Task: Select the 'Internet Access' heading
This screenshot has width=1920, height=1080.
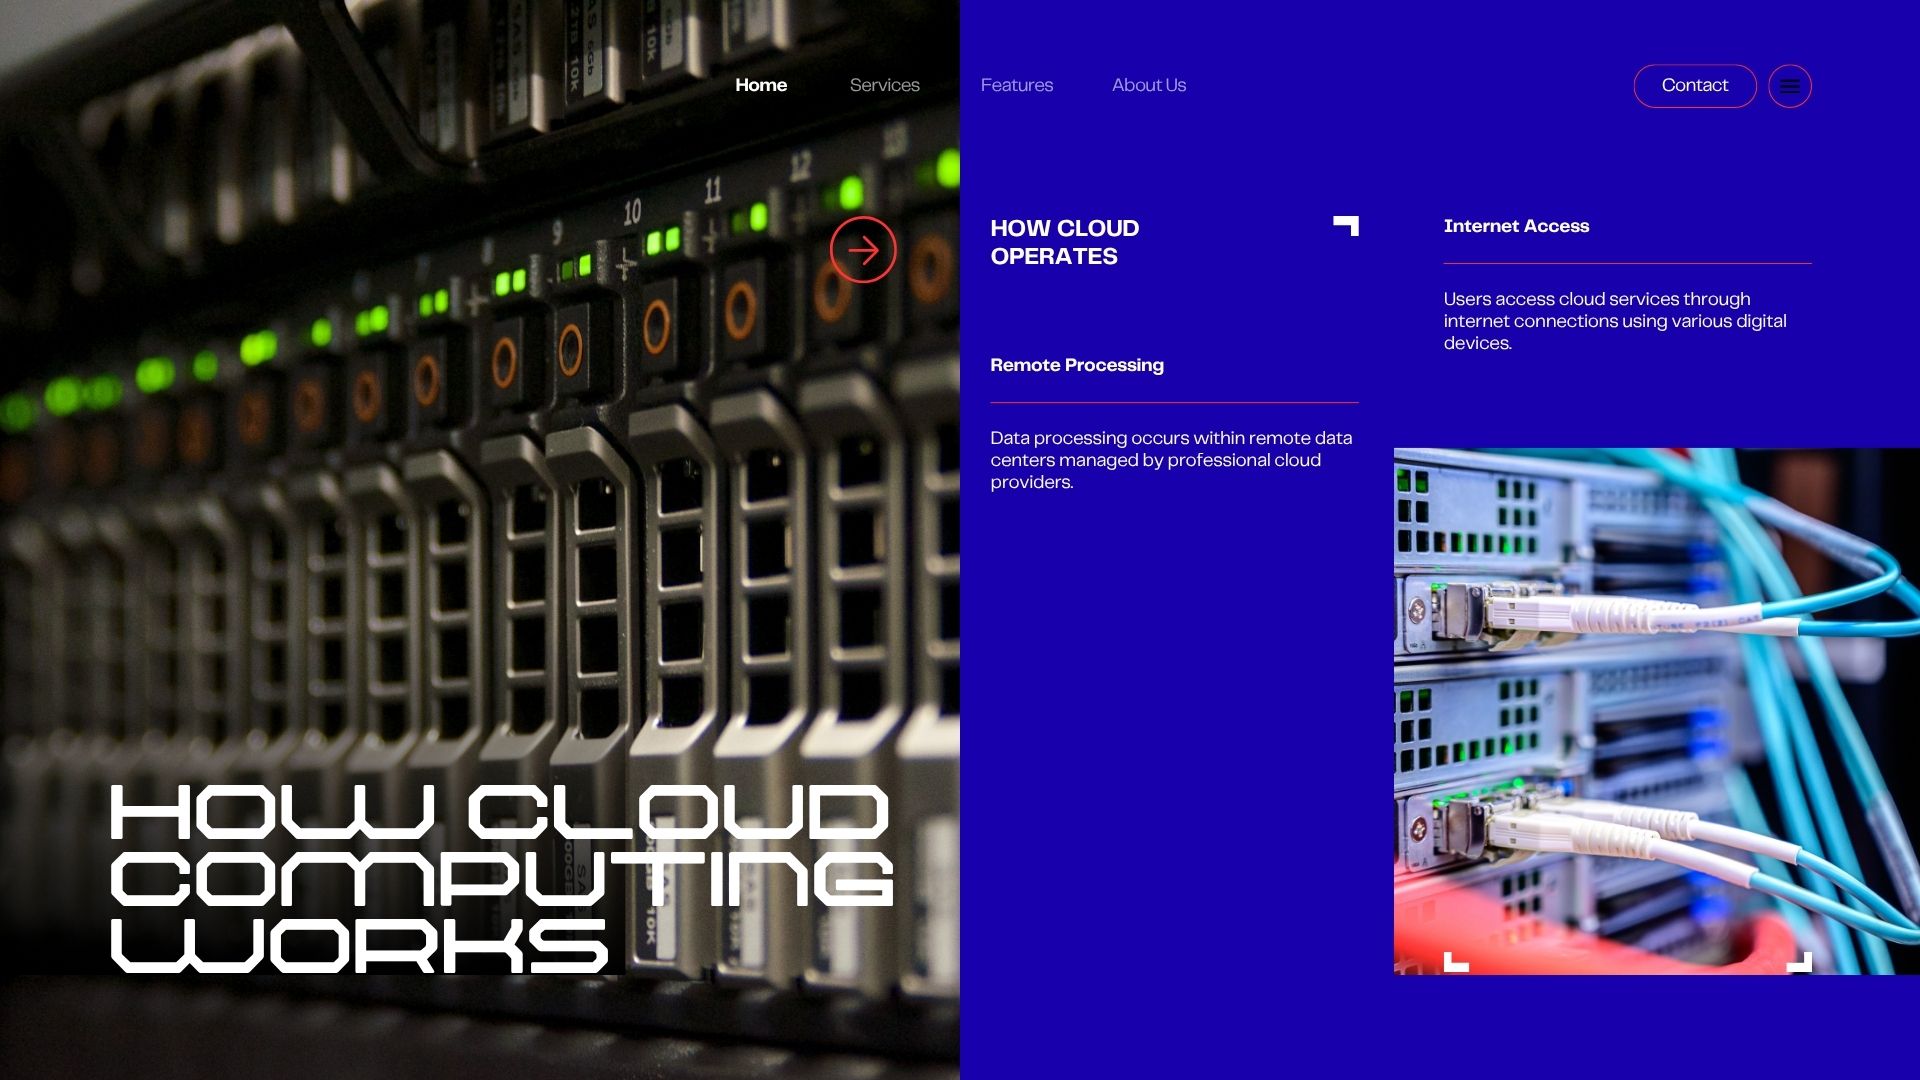Action: pyautogui.click(x=1516, y=226)
